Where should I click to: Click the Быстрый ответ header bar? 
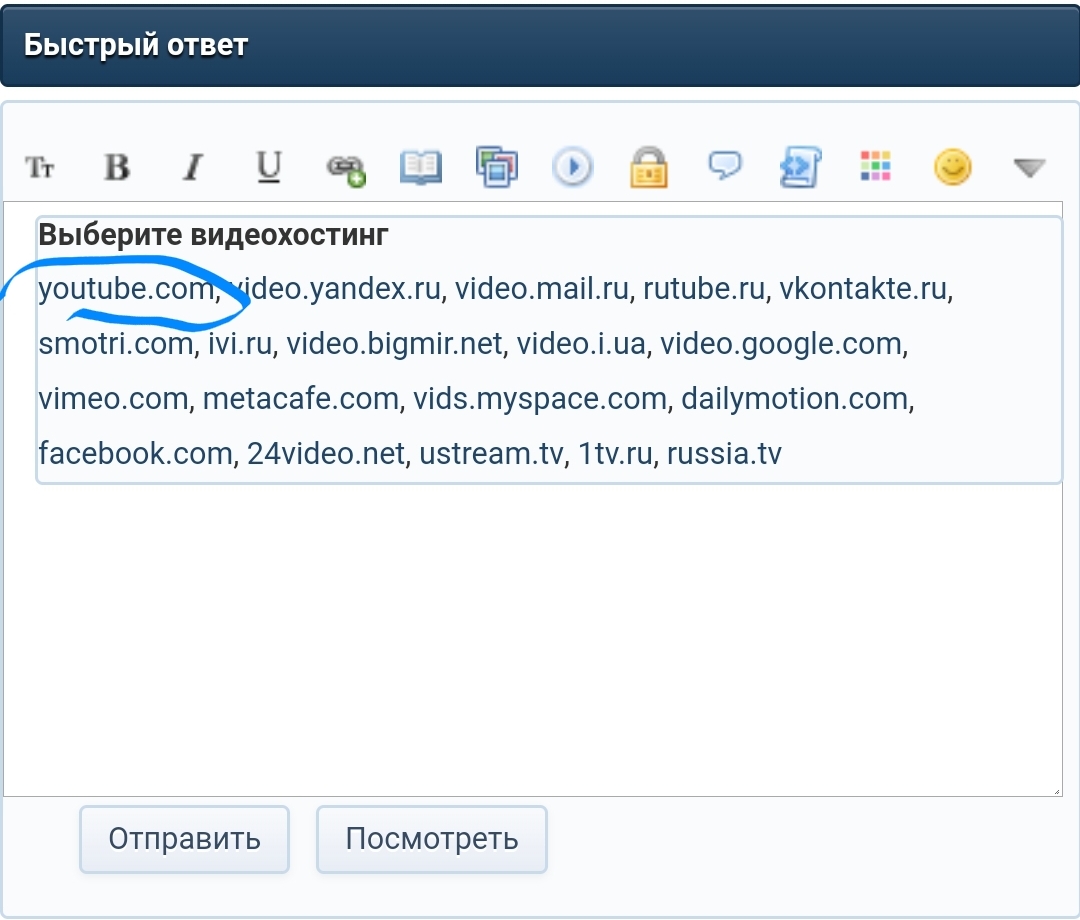click(540, 45)
